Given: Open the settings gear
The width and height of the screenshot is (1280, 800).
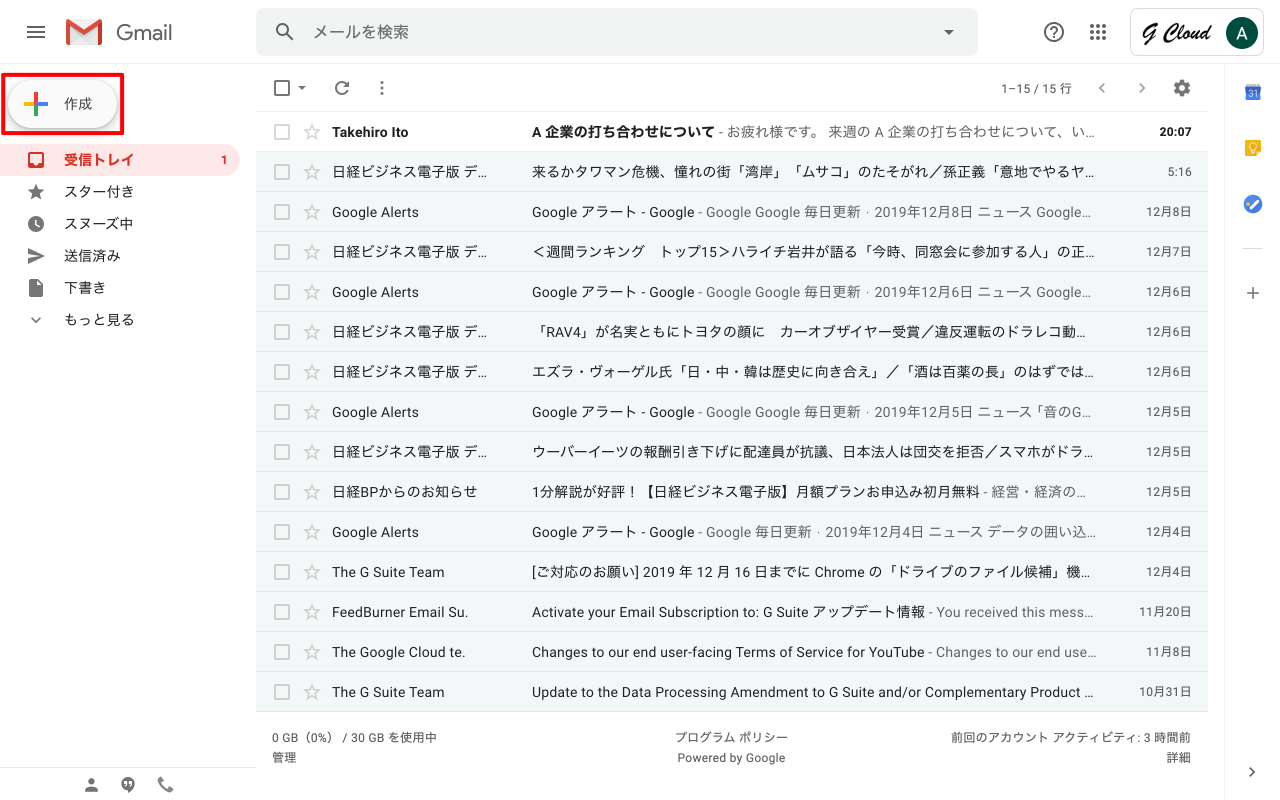Looking at the screenshot, I should [1182, 88].
